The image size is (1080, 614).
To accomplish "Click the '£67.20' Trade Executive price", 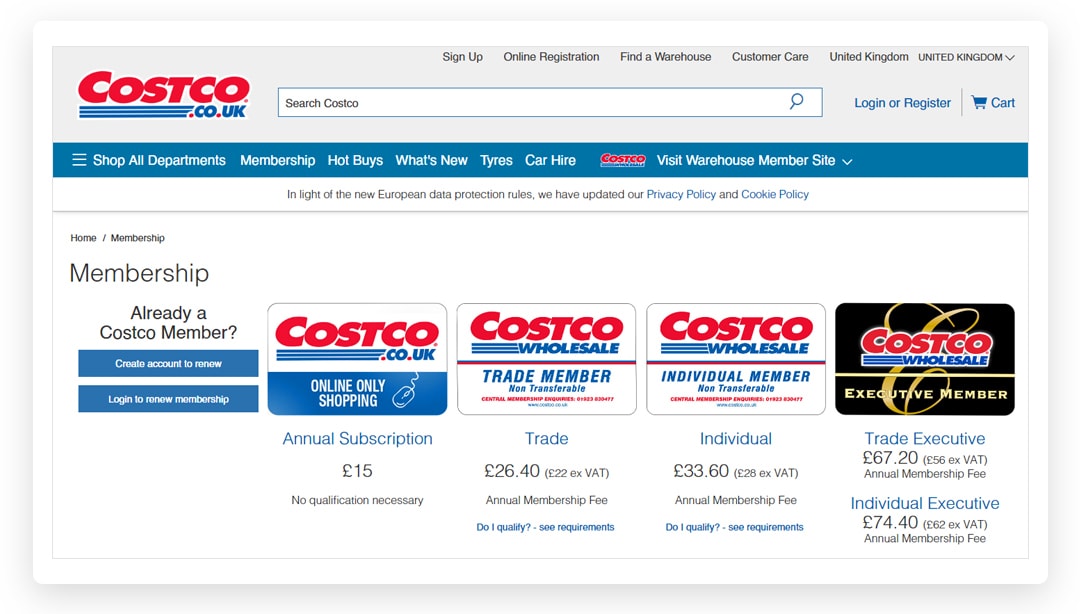I will tap(890, 458).
